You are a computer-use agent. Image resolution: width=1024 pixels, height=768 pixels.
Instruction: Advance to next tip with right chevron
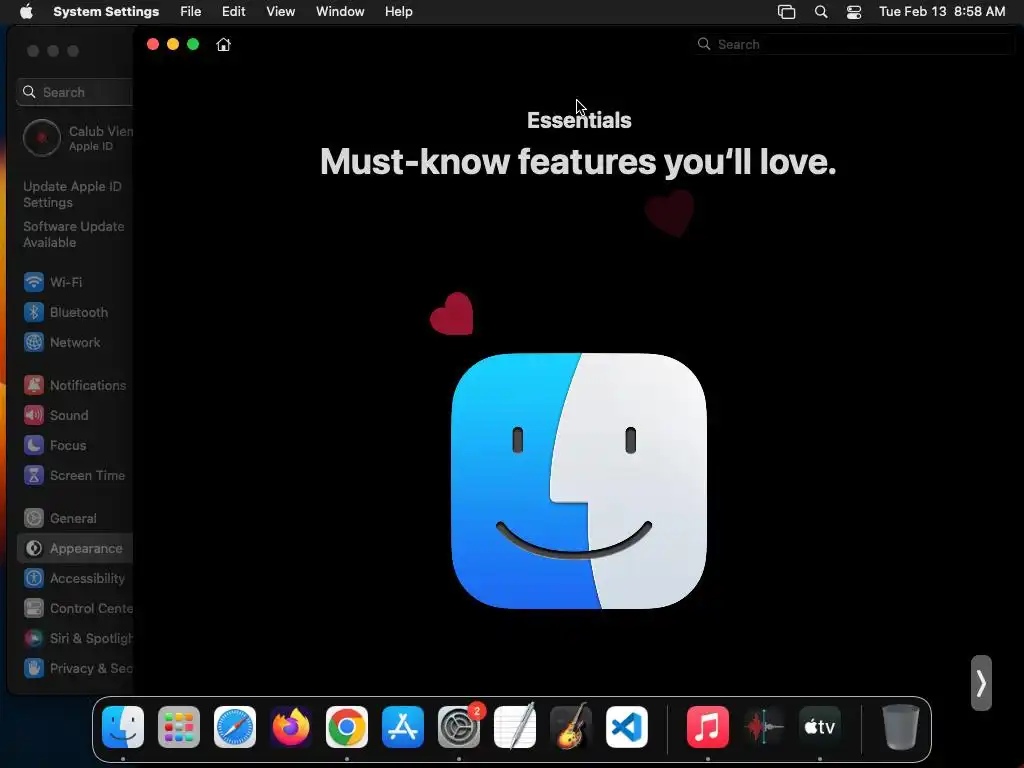point(981,683)
